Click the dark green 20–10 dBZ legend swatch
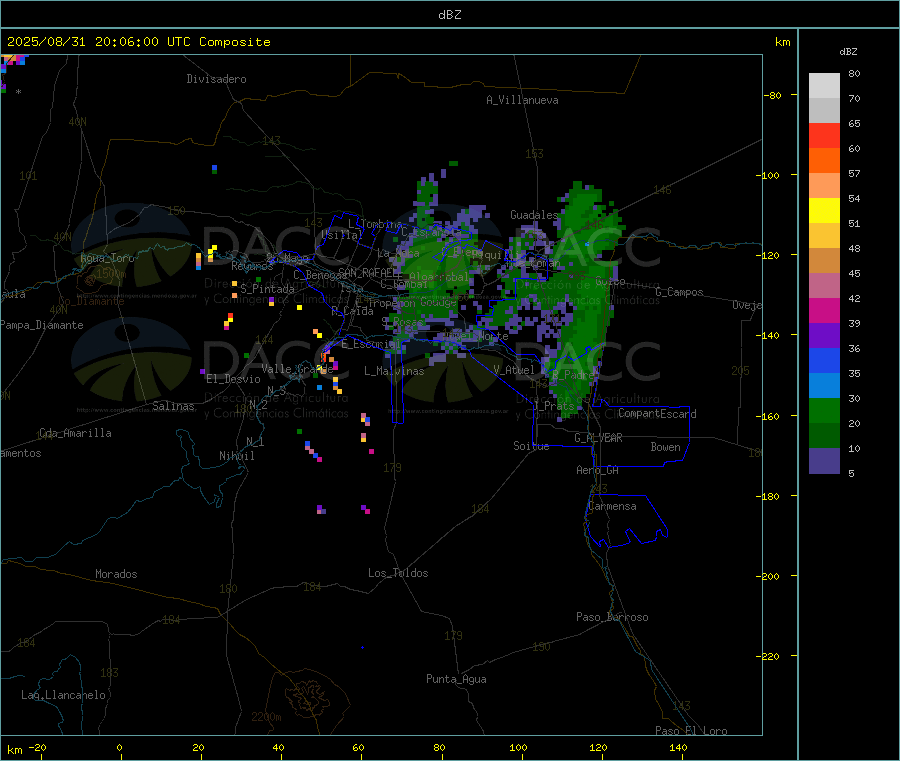 coord(824,436)
